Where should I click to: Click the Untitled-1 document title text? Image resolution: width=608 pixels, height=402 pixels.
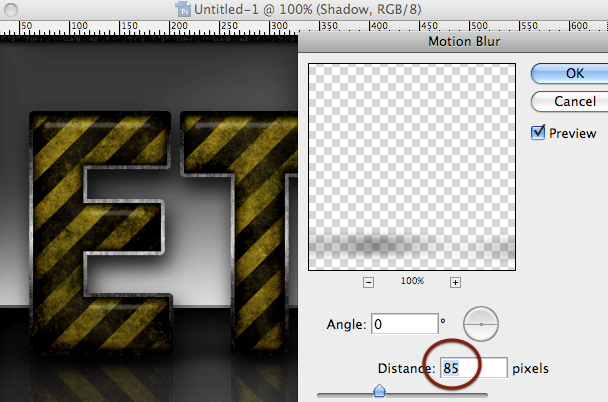click(x=308, y=9)
